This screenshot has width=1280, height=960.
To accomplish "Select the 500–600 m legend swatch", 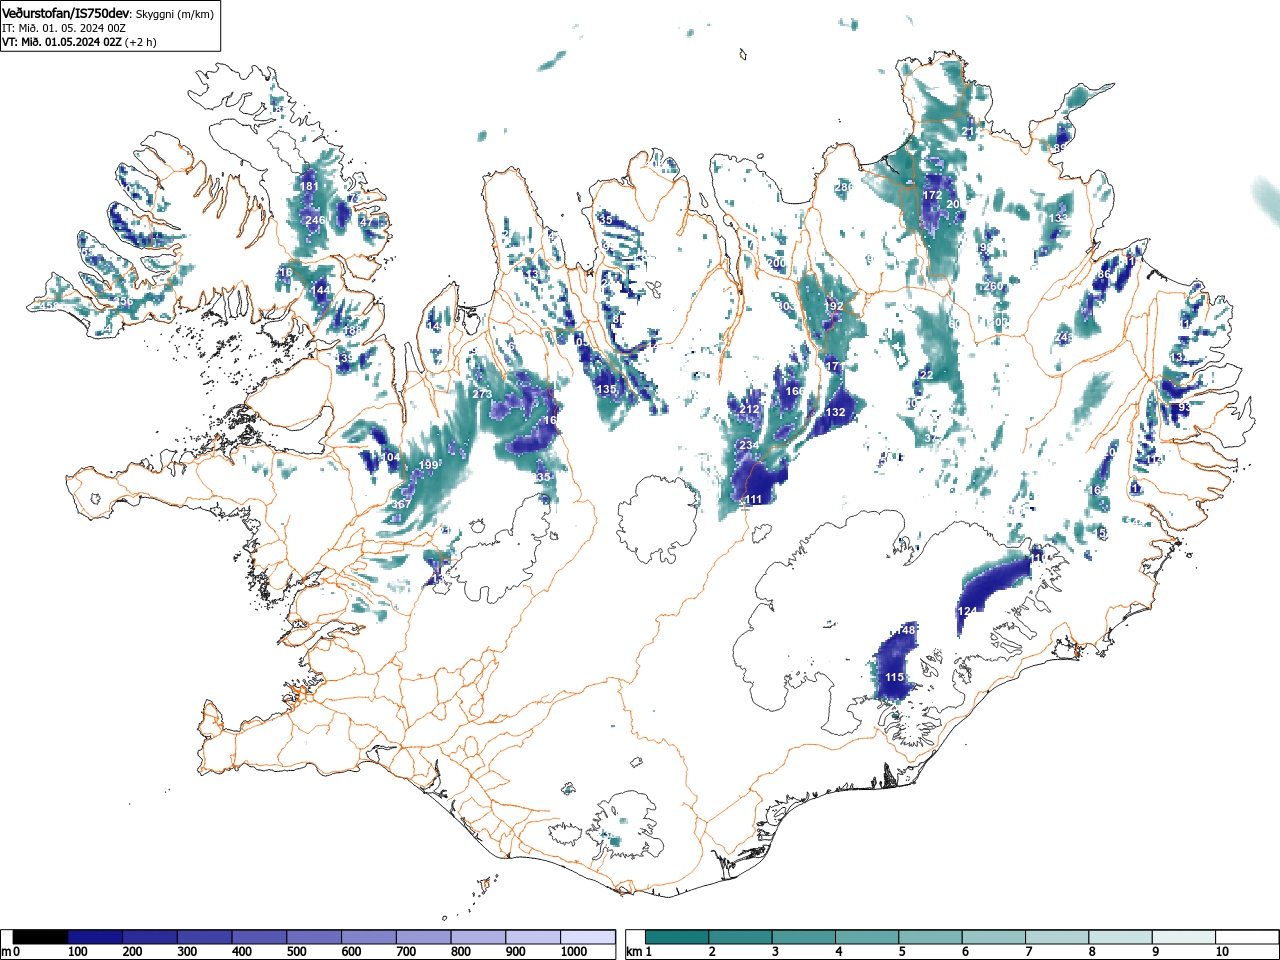I will pos(314,937).
